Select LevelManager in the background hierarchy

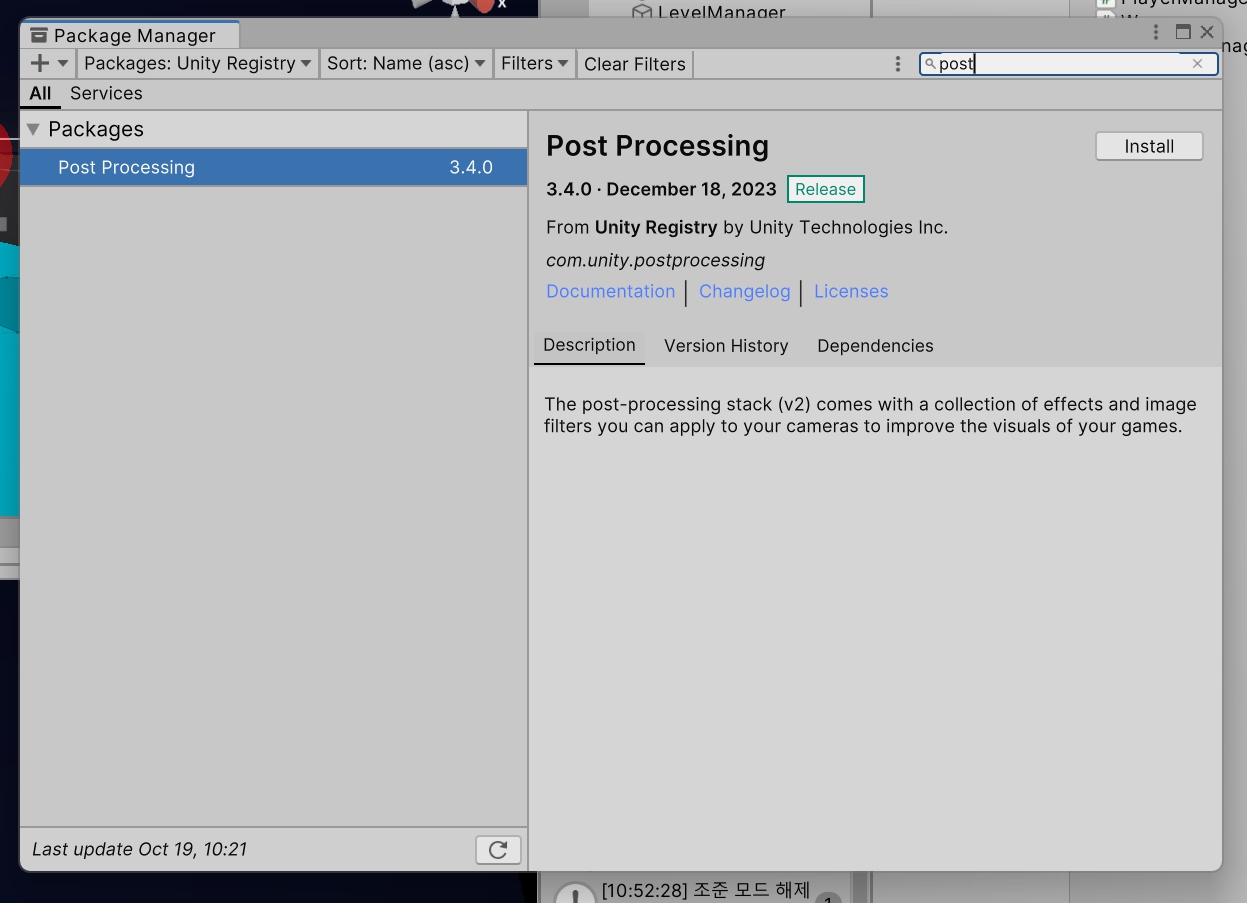[721, 12]
